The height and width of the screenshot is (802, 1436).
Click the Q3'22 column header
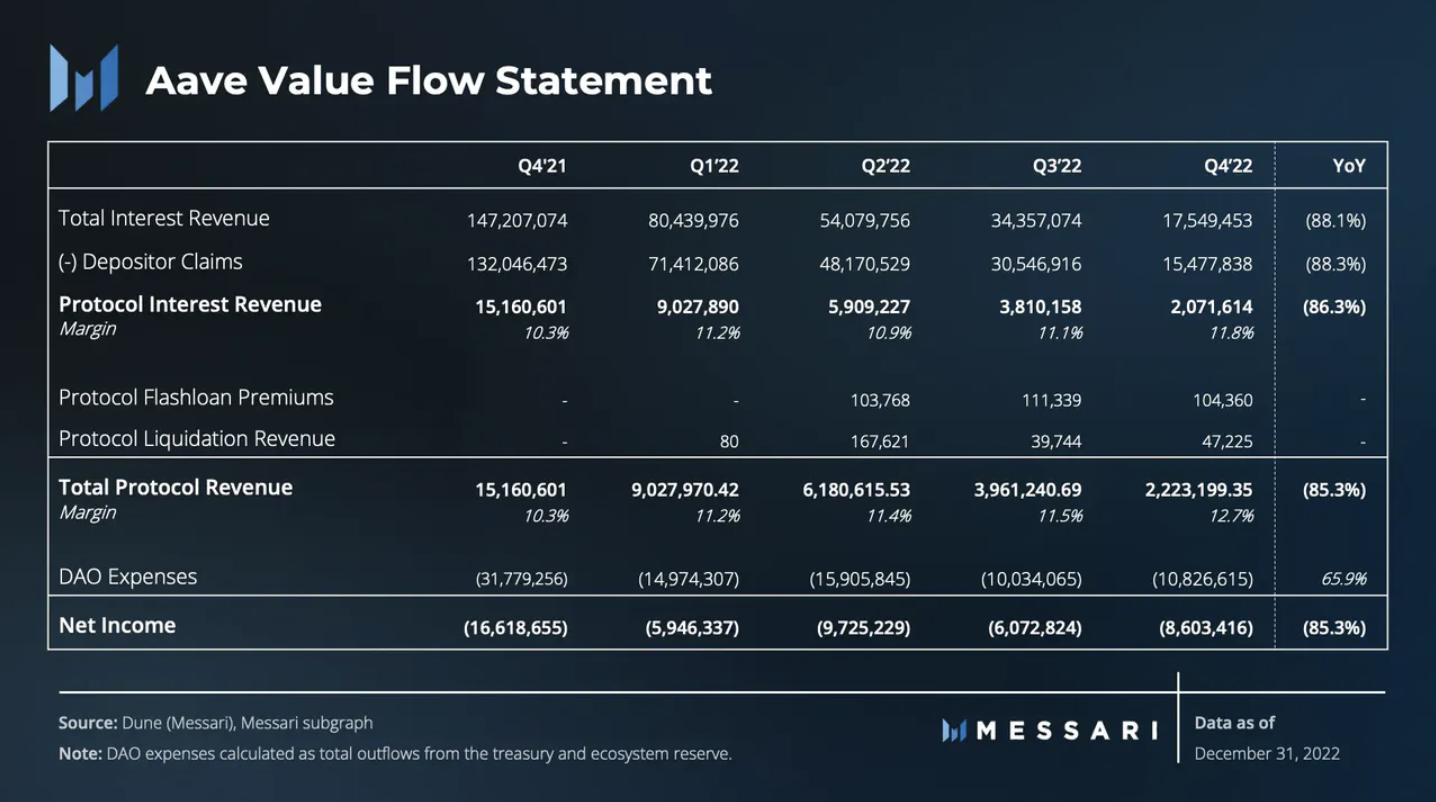tap(1057, 166)
